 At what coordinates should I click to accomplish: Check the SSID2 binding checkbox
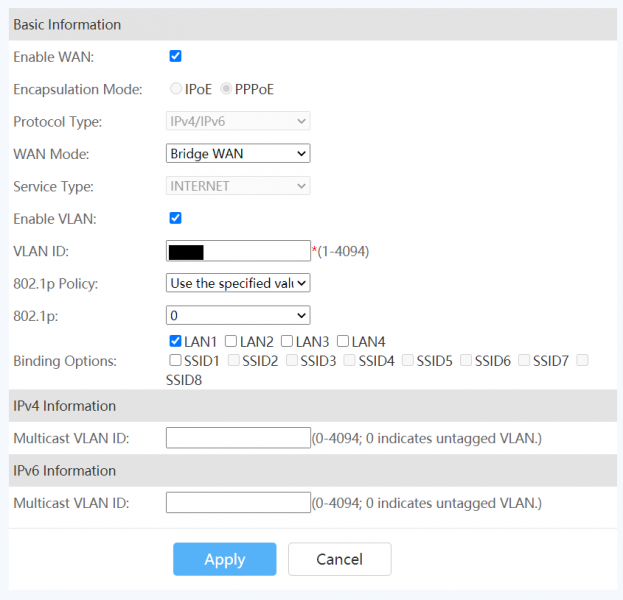pos(234,360)
